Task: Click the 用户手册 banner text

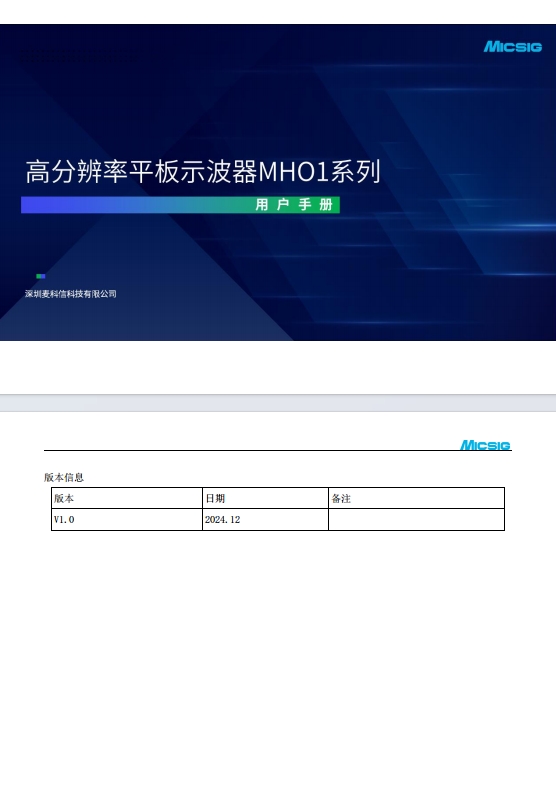Action: pyautogui.click(x=294, y=205)
